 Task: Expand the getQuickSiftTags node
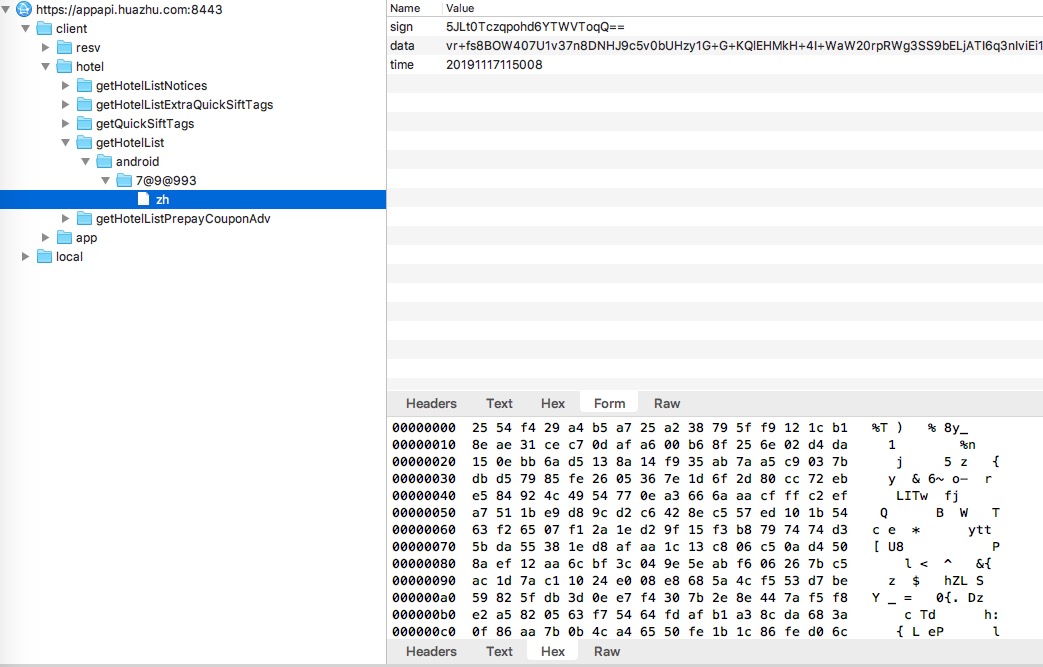point(65,123)
